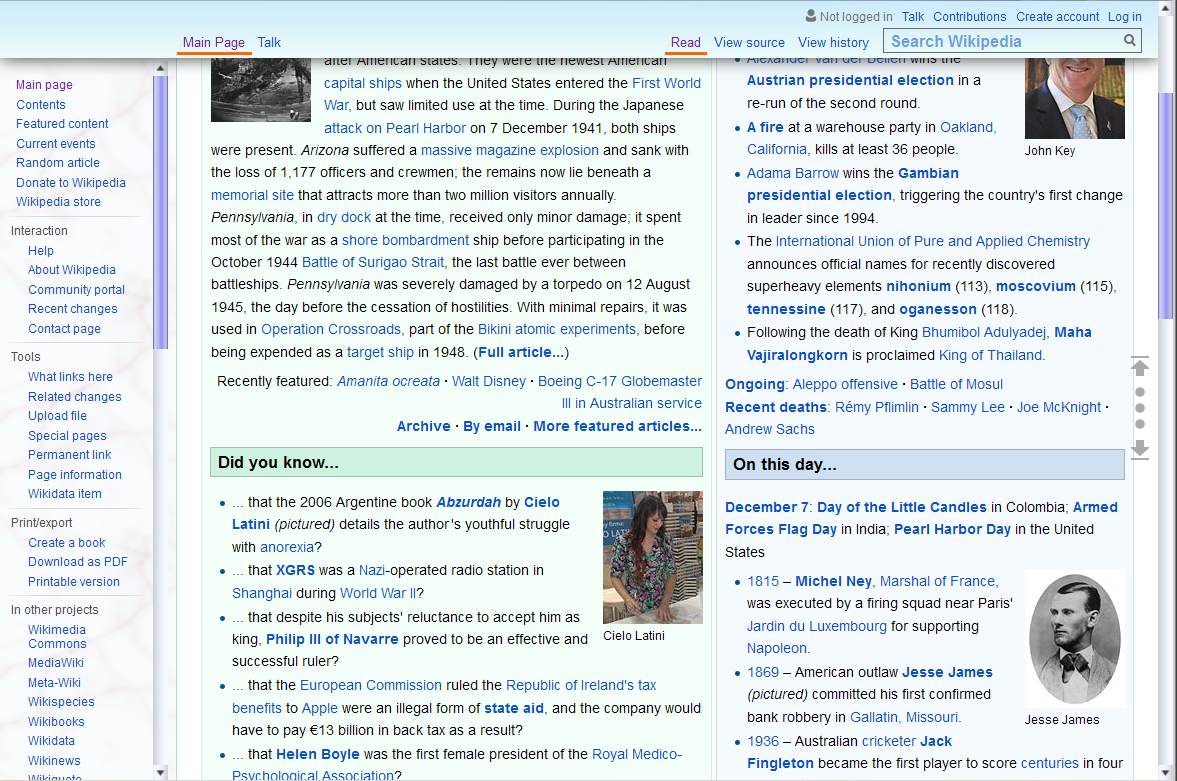This screenshot has width=1177, height=781.
Task: Open the Wikibooks link
Action: point(56,722)
